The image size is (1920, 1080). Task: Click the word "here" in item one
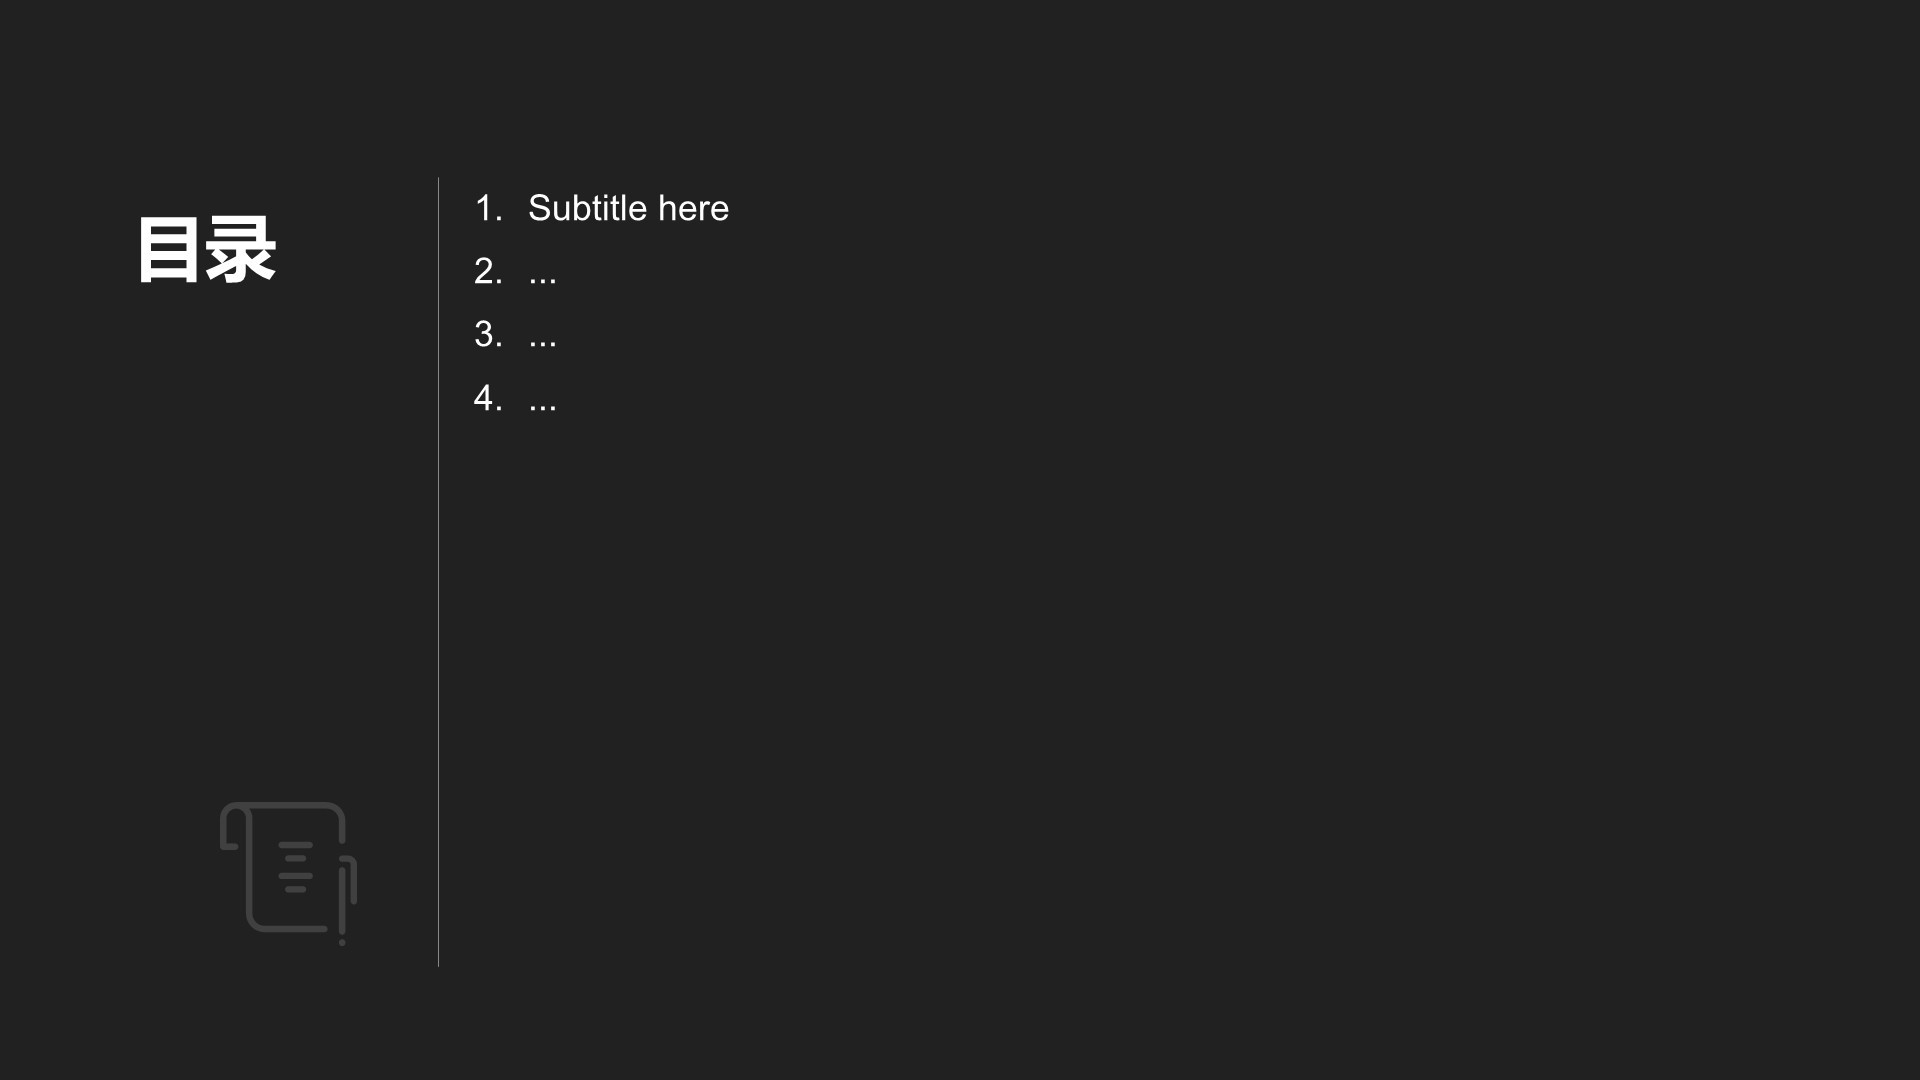point(693,208)
